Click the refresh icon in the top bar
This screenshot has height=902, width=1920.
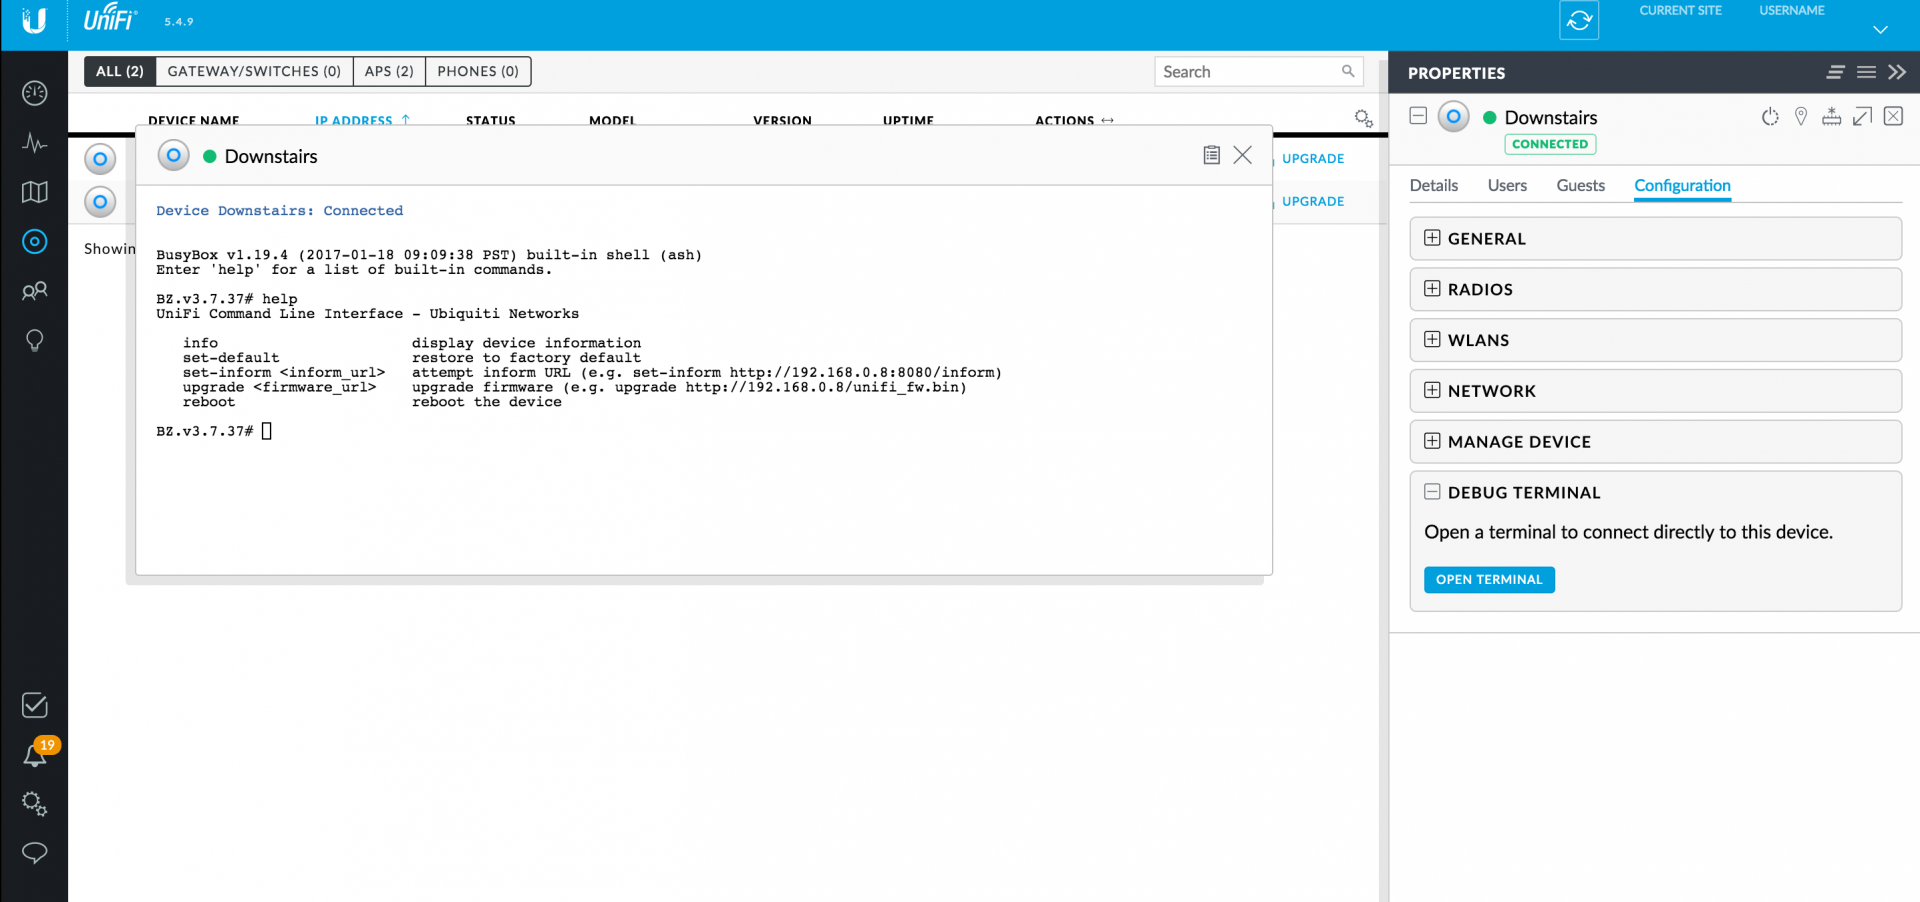[1578, 21]
